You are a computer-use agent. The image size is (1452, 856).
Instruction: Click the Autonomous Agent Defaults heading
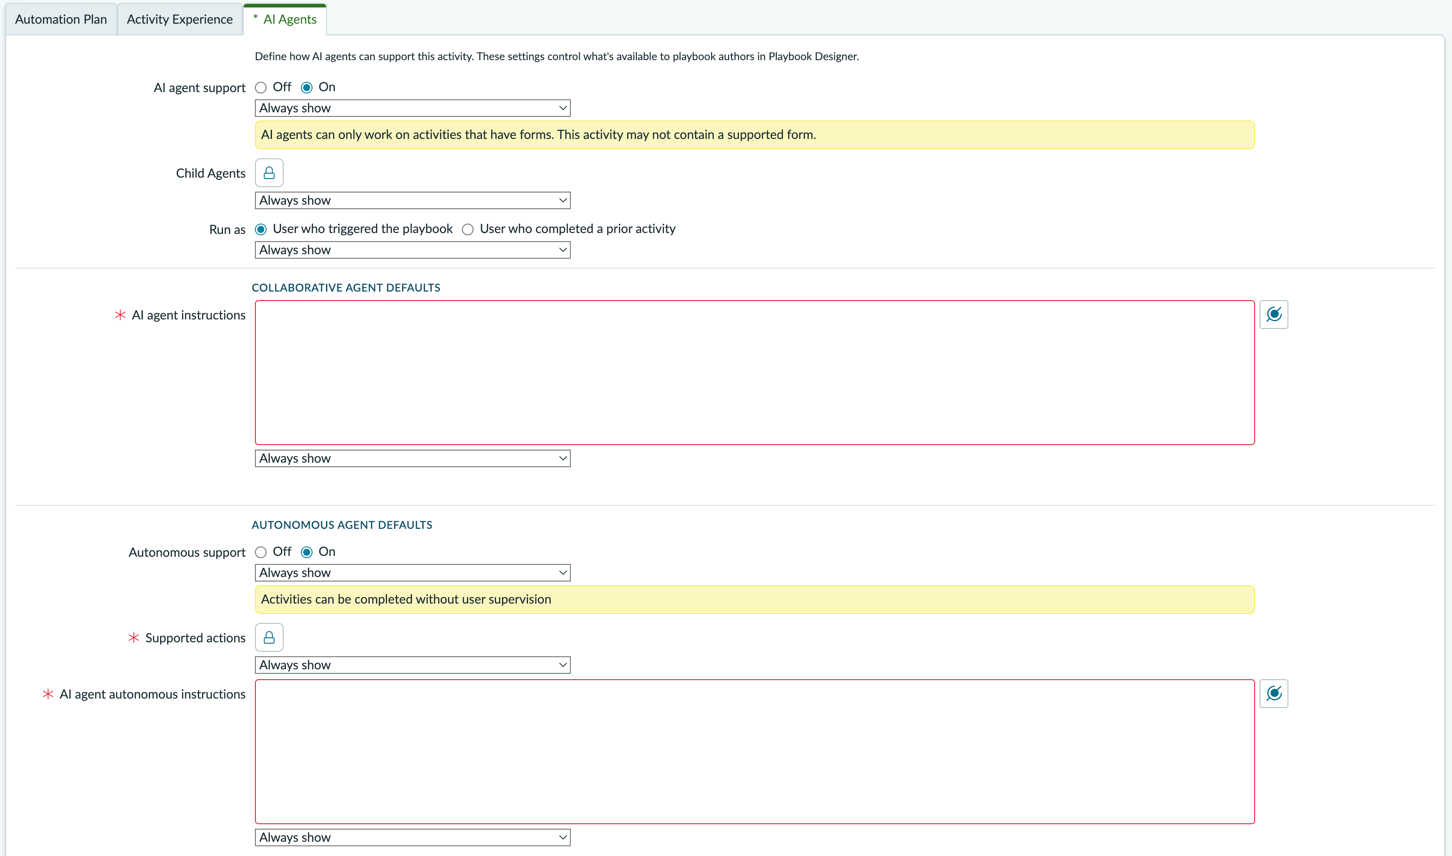[342, 525]
